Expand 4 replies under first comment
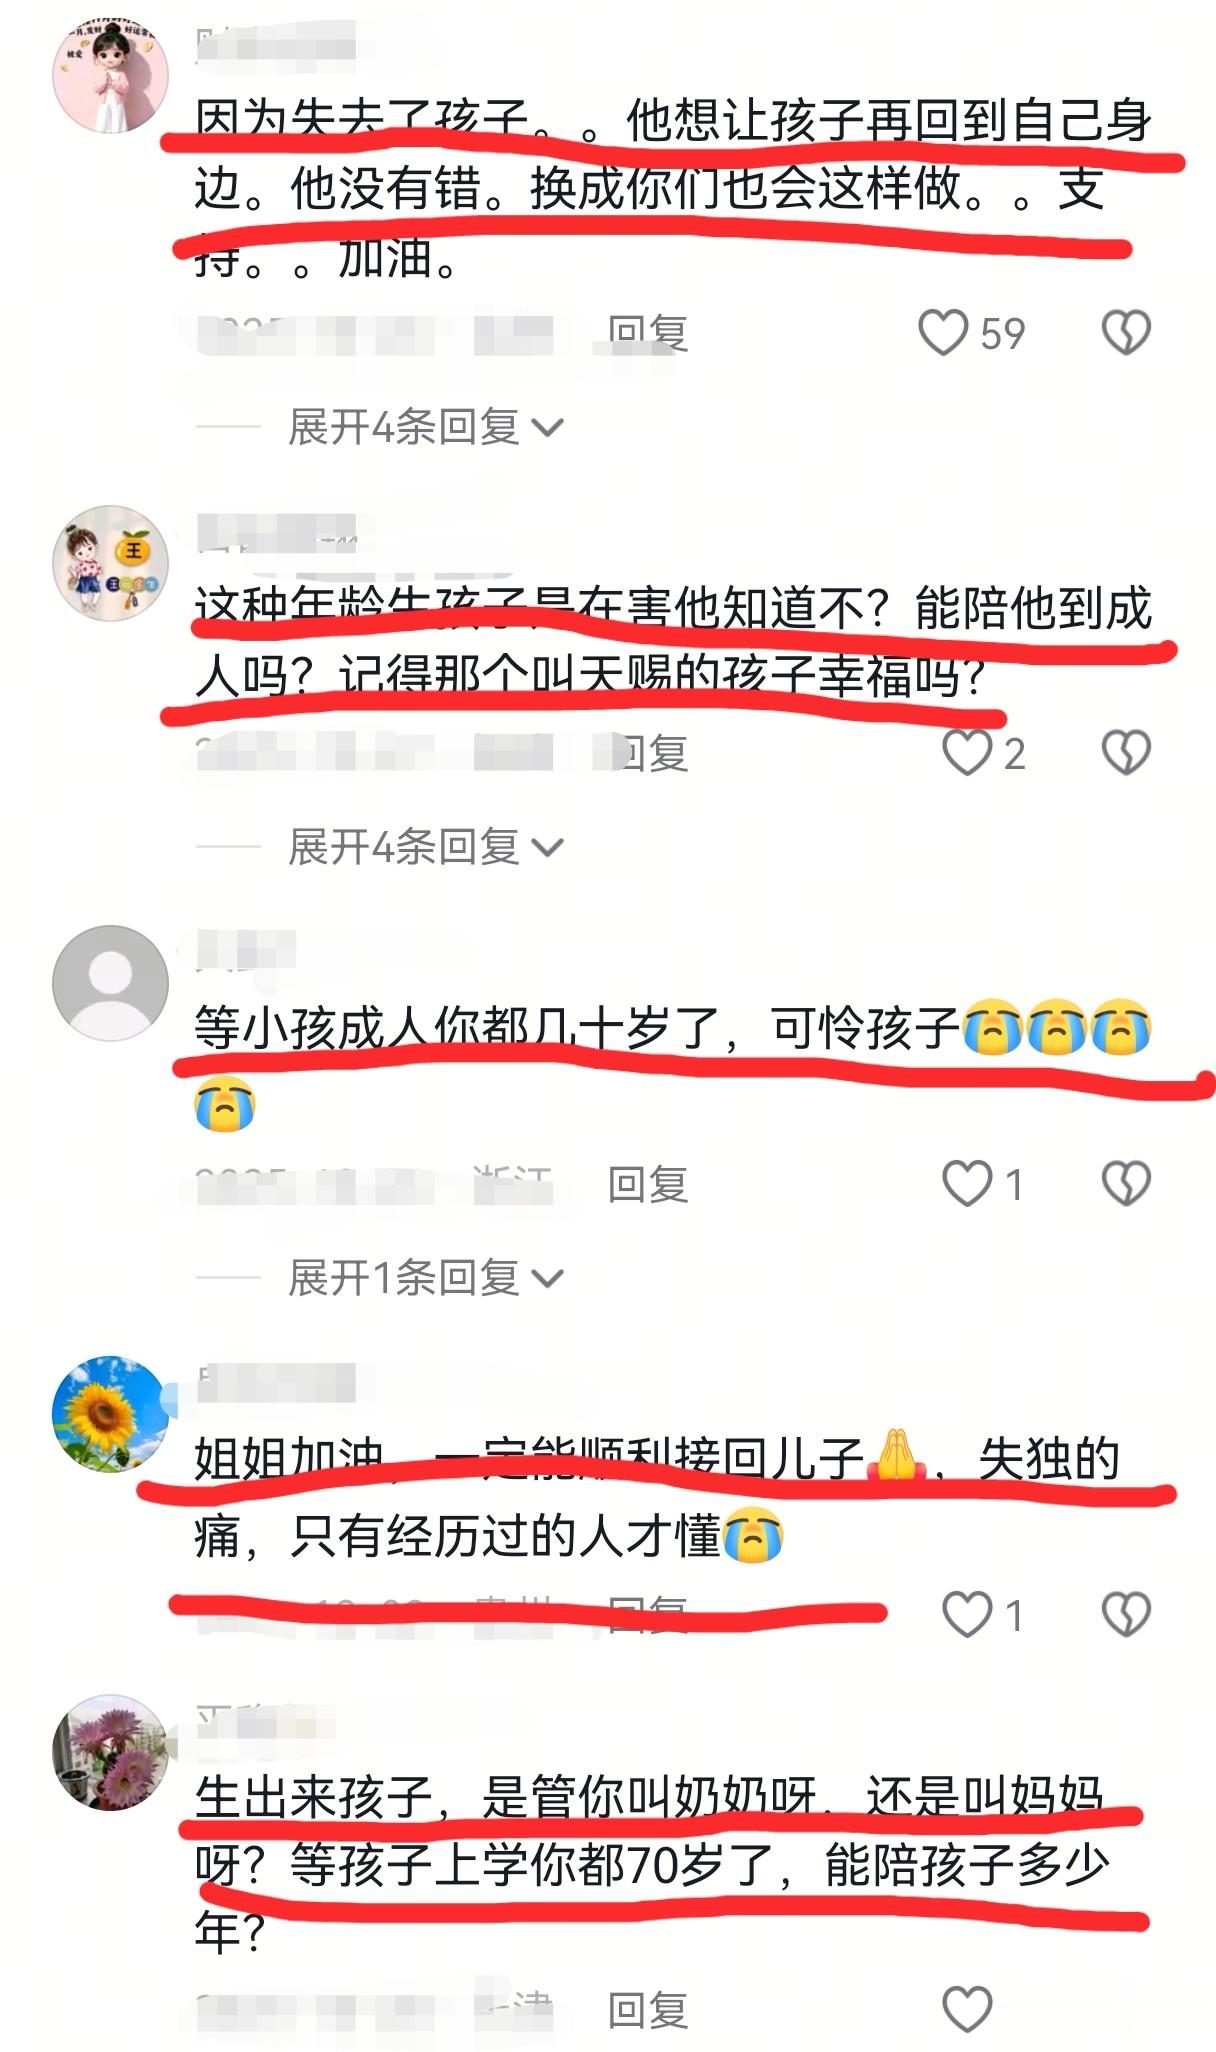The width and height of the screenshot is (1216, 2052). click(426, 427)
